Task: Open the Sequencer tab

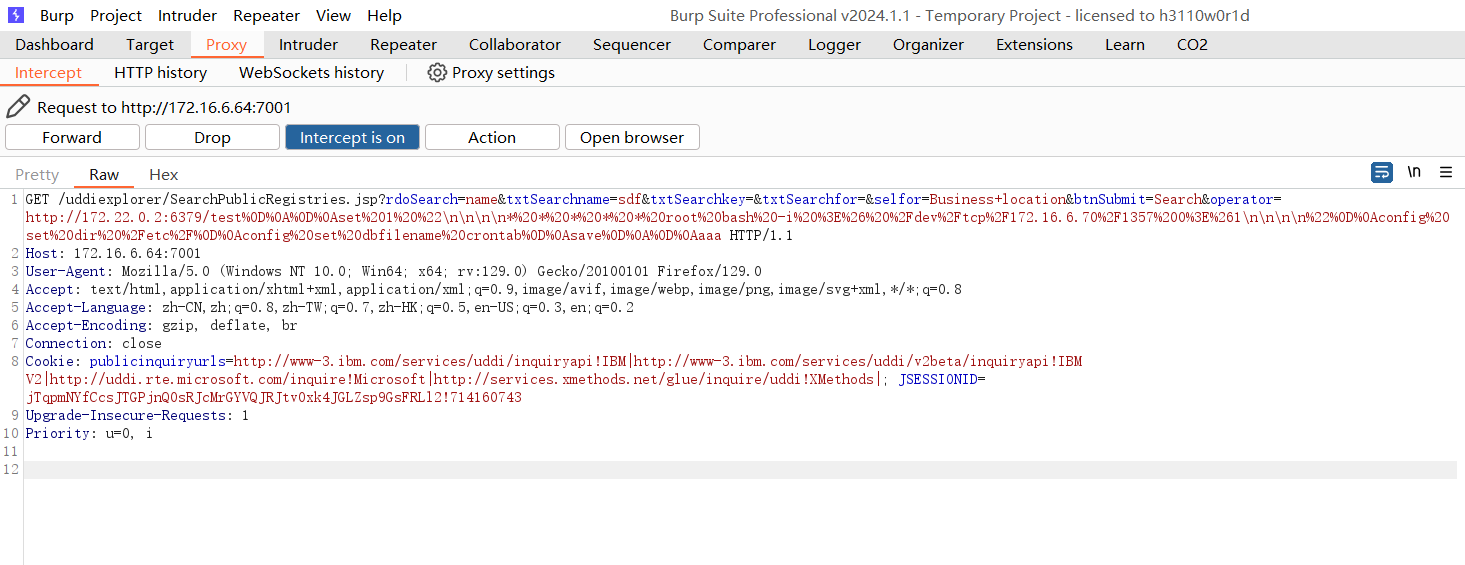Action: tap(632, 45)
